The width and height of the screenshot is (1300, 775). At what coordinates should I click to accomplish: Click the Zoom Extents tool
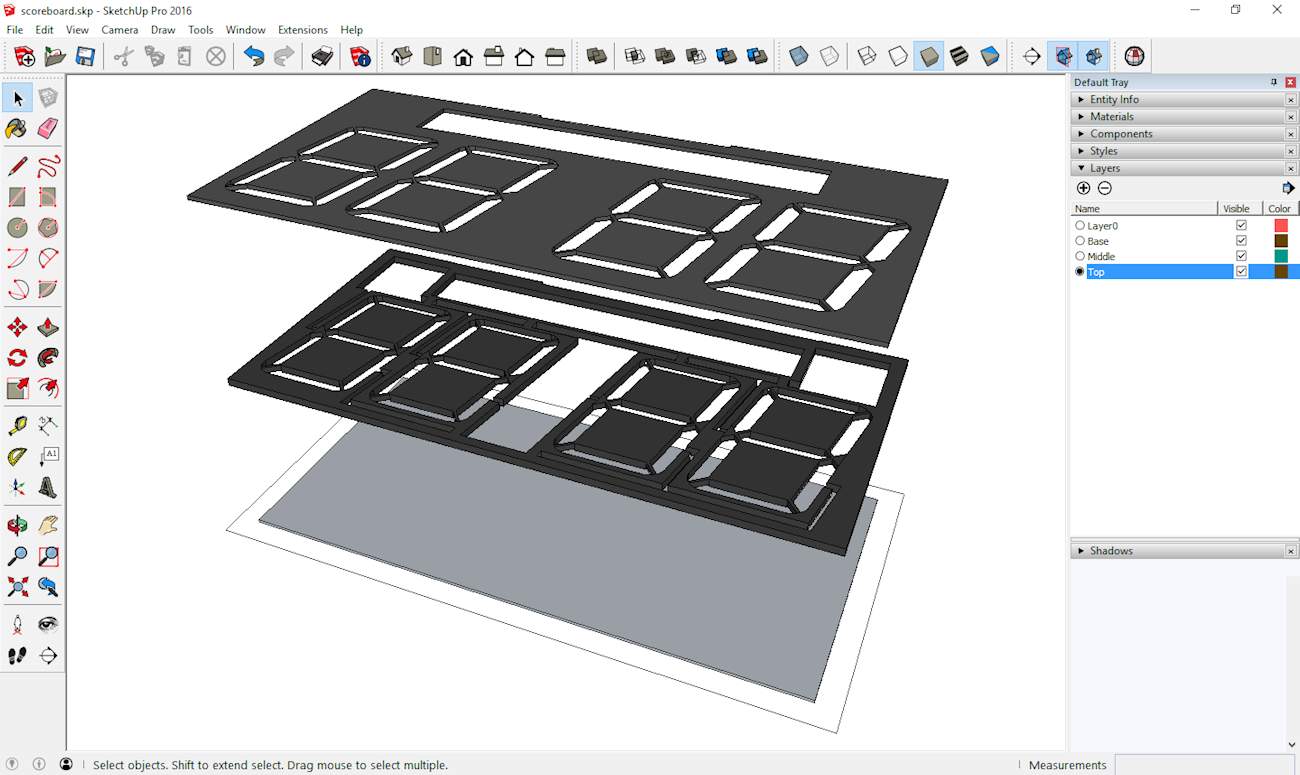coord(17,587)
